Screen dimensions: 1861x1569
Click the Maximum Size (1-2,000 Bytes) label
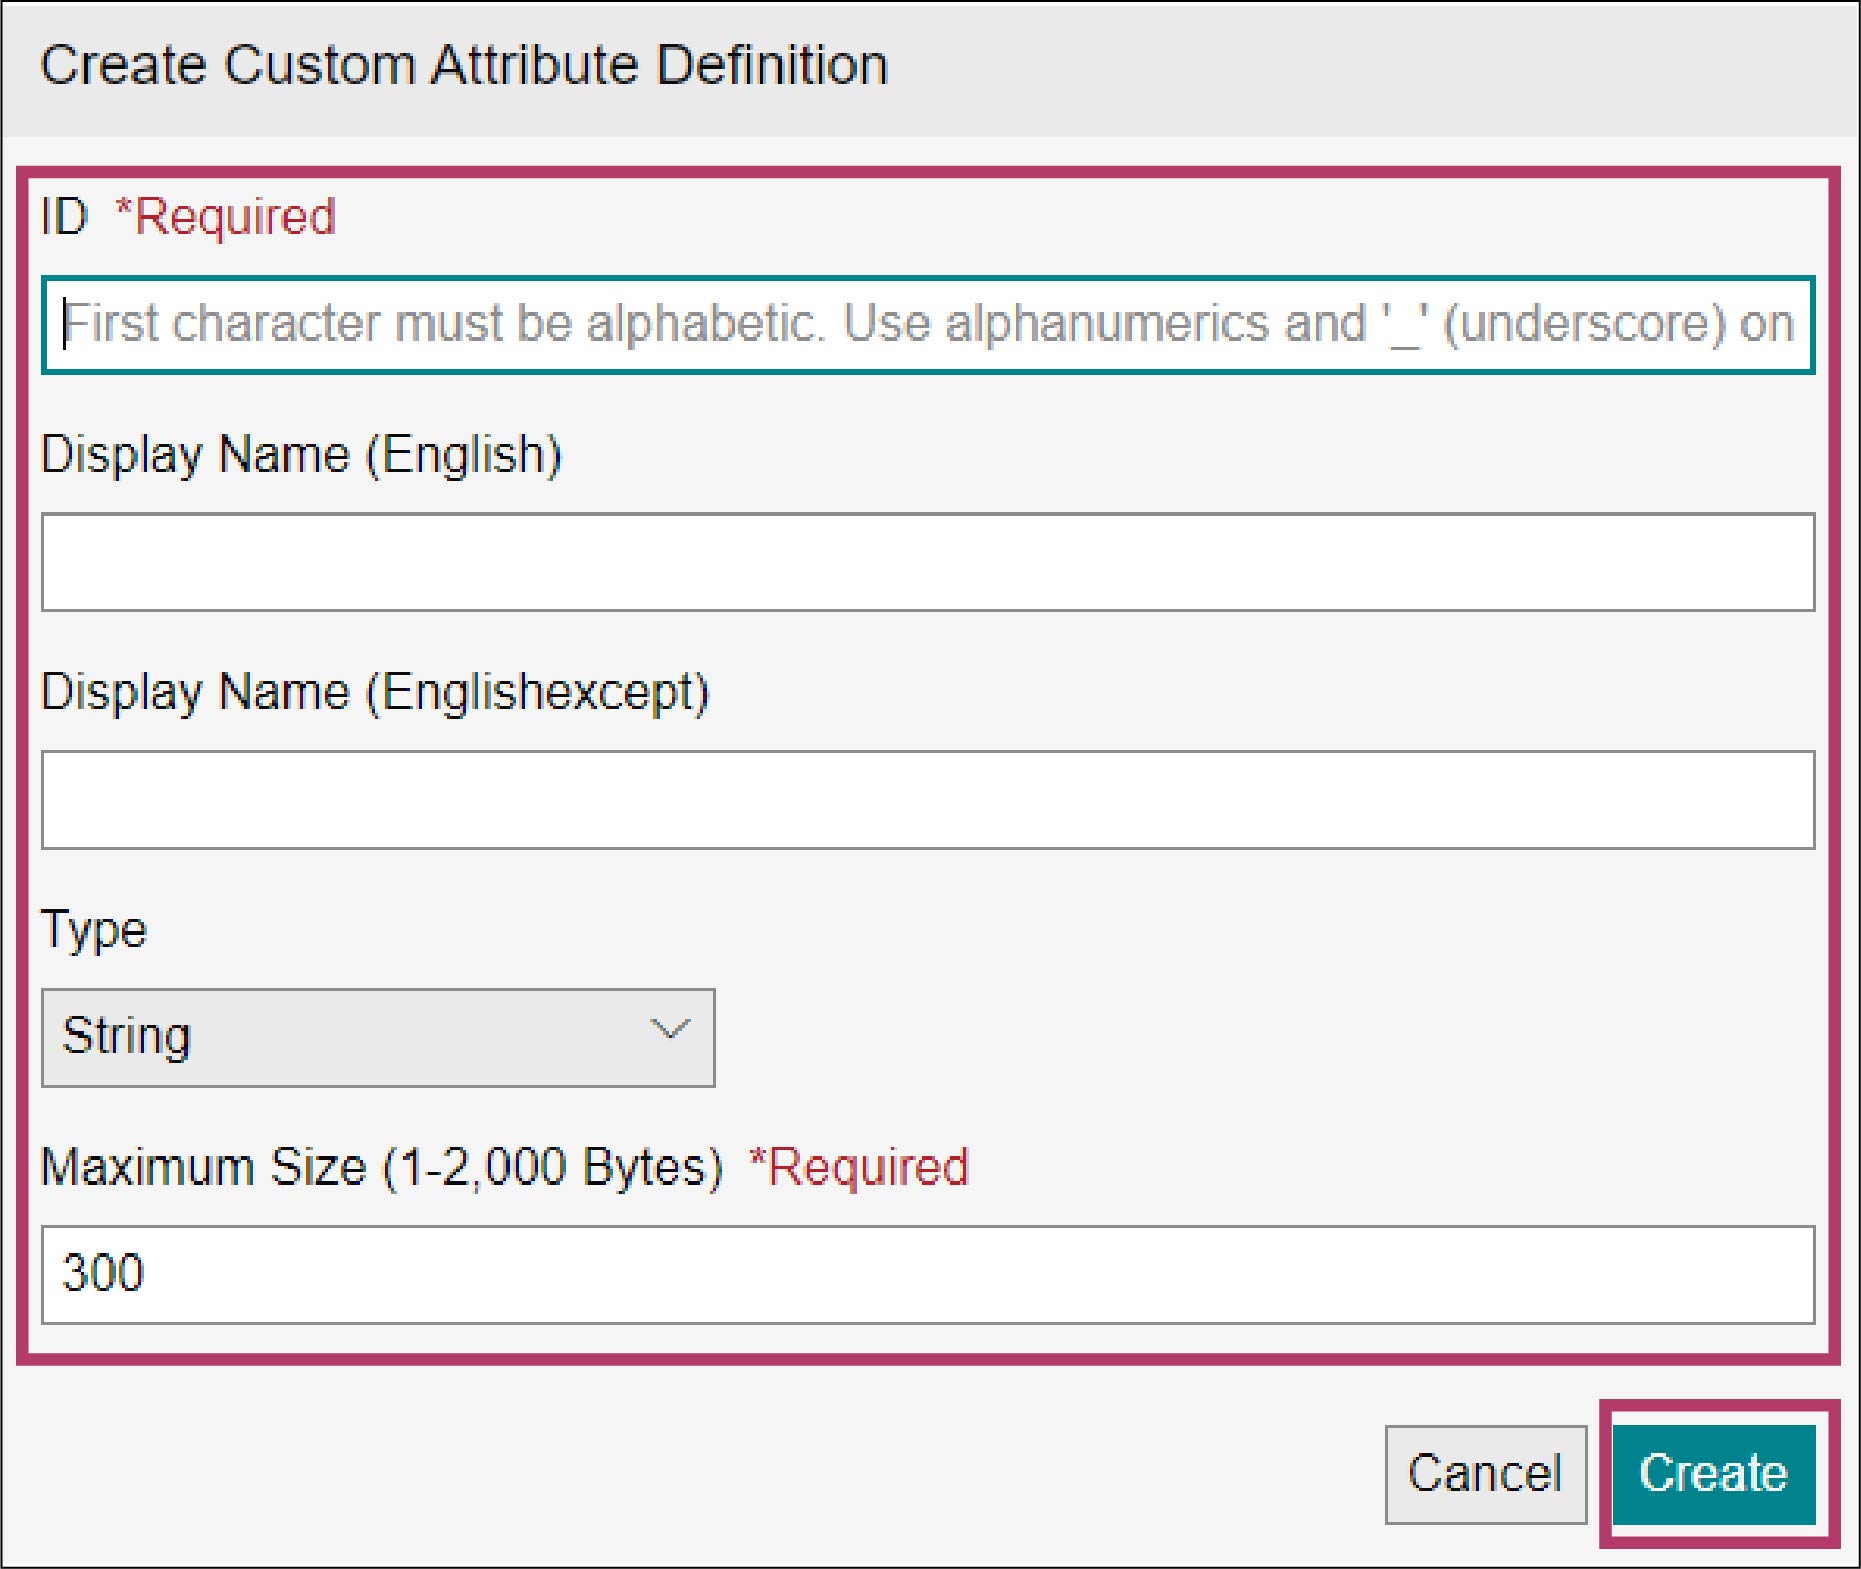coord(381,1167)
